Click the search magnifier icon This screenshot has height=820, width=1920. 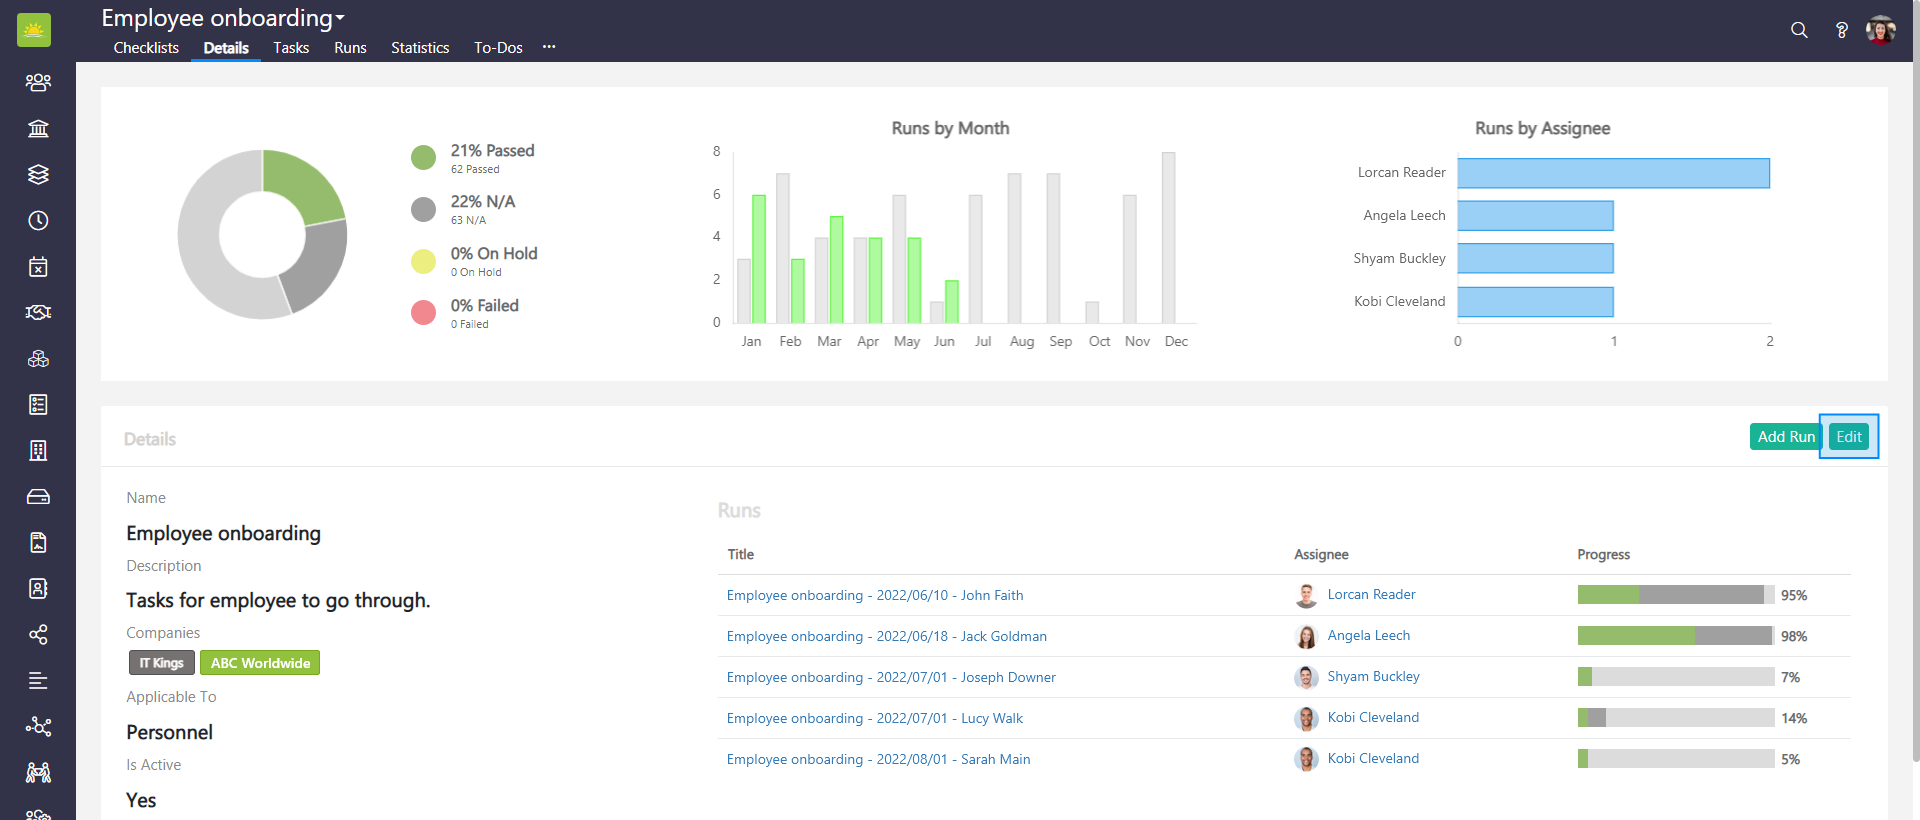[1799, 30]
